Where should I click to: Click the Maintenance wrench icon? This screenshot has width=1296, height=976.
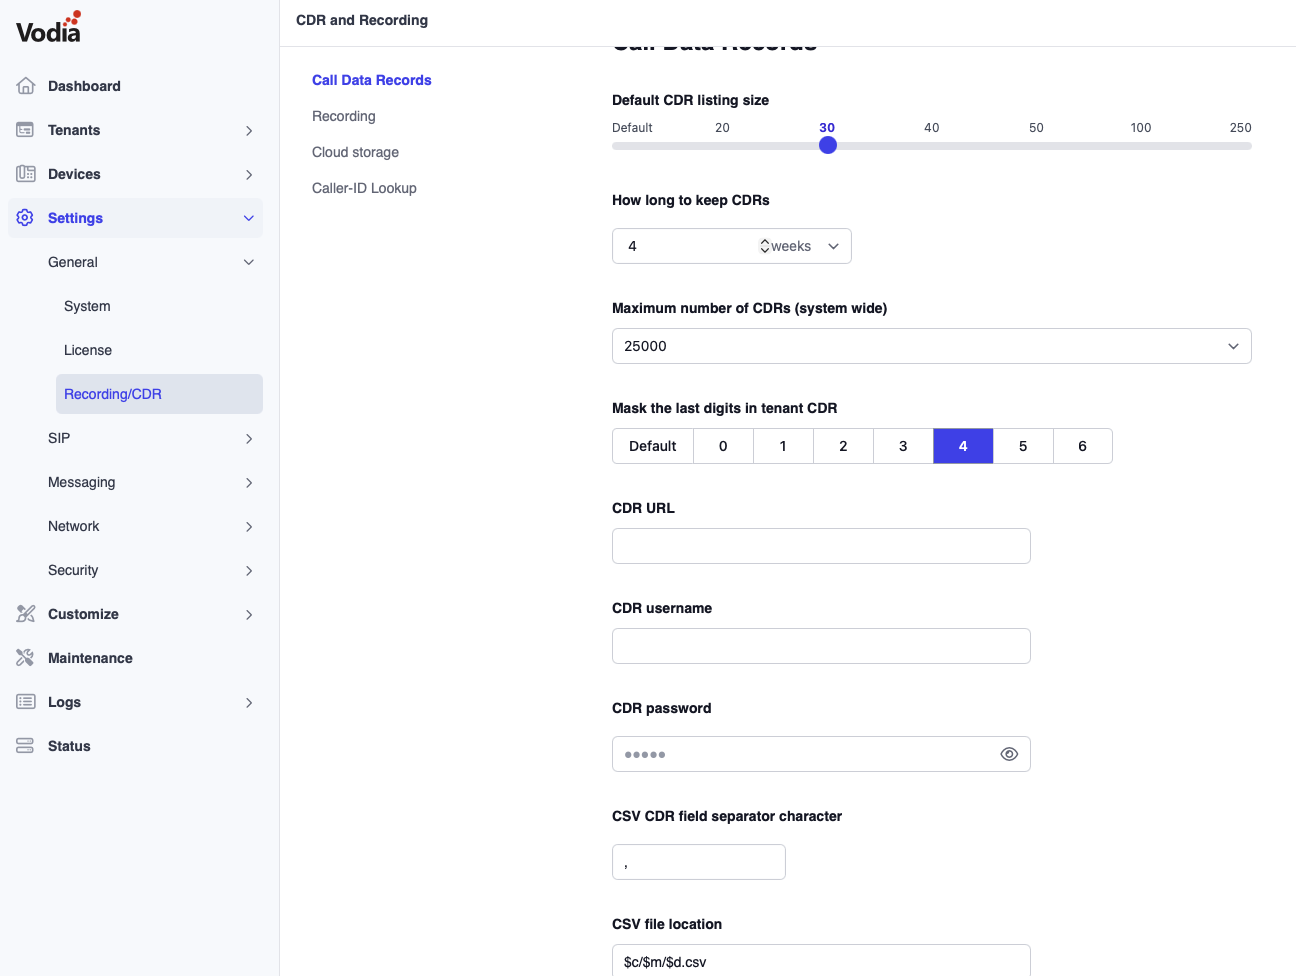25,658
